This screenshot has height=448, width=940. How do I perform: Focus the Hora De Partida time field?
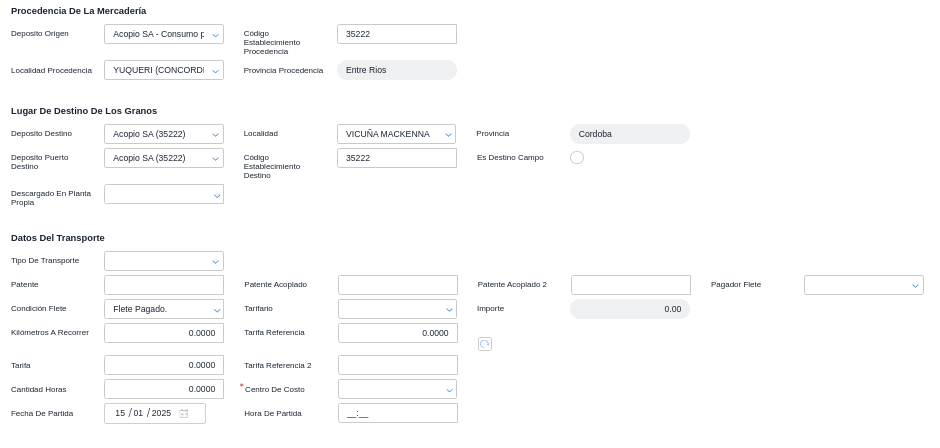coord(397,413)
